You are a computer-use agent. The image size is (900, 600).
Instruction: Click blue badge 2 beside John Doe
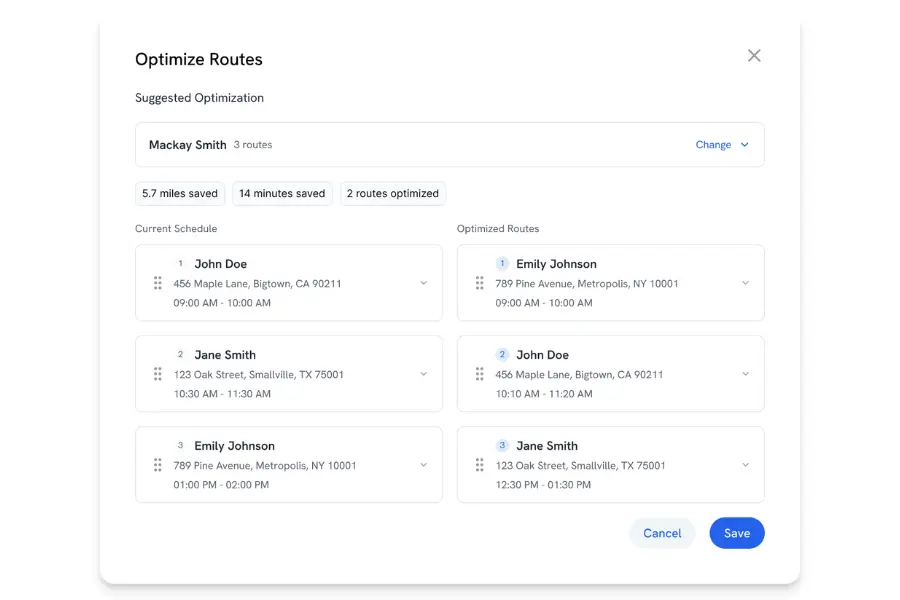(x=502, y=354)
